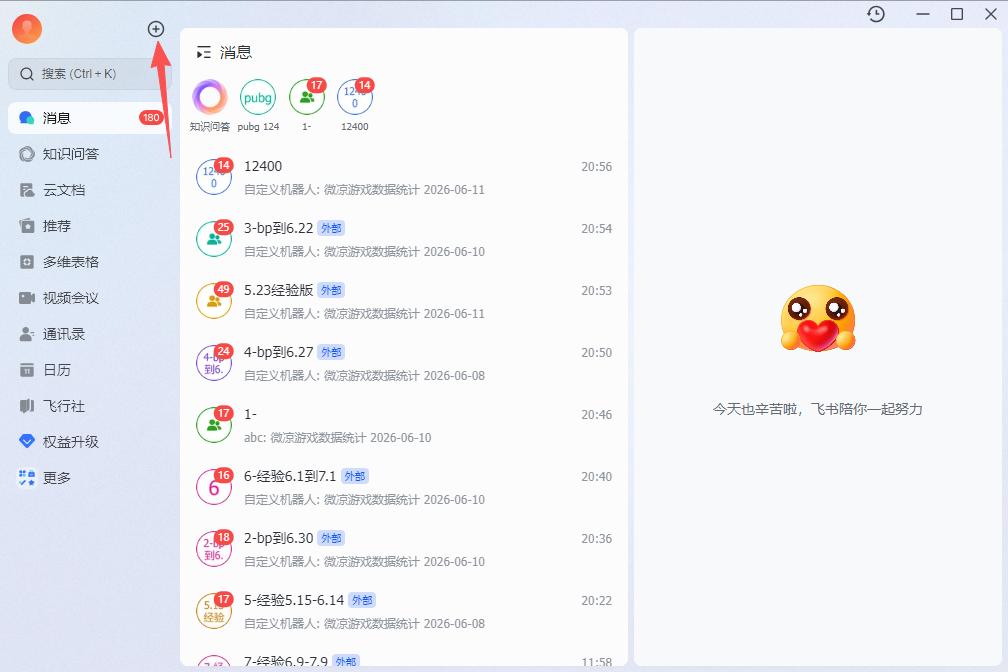Click 外部 tag on 6-经验6.1到7.1
Image resolution: width=1008 pixels, height=672 pixels.
(354, 477)
